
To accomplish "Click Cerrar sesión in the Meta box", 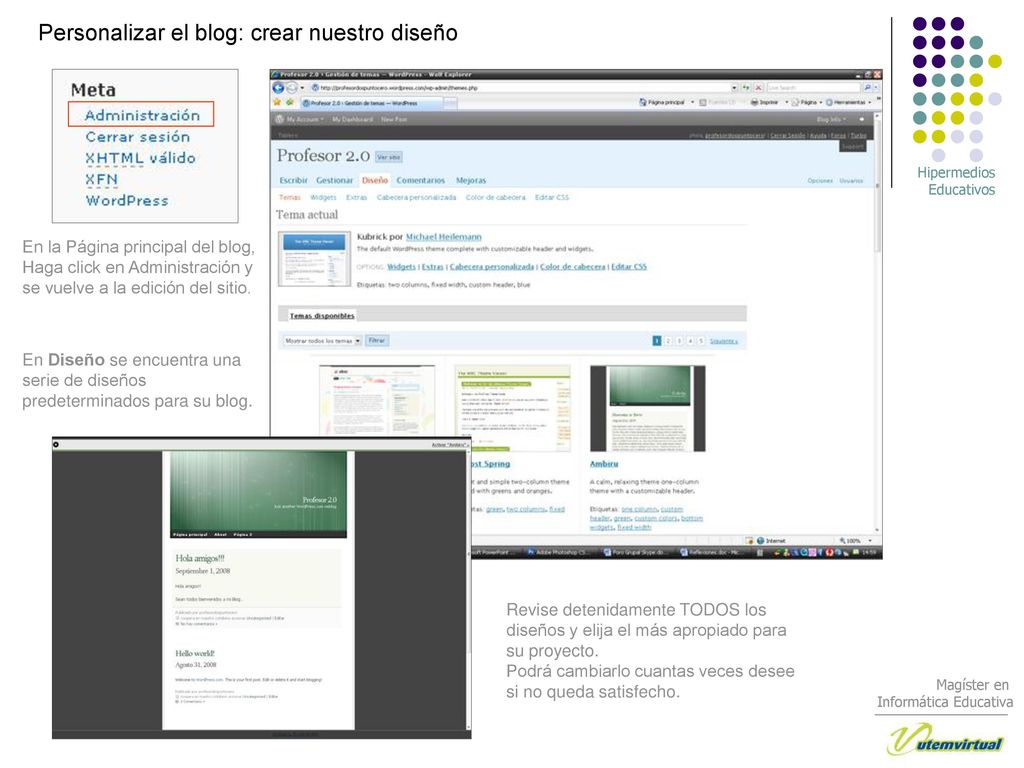I will [138, 136].
